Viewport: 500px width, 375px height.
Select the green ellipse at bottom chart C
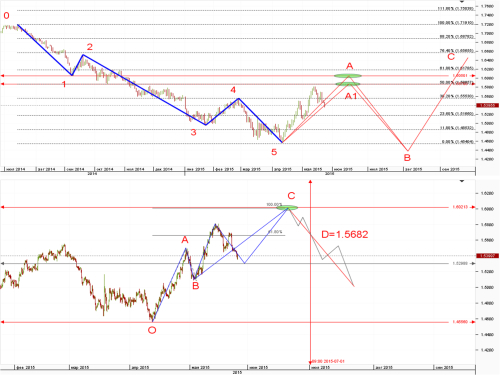(287, 208)
